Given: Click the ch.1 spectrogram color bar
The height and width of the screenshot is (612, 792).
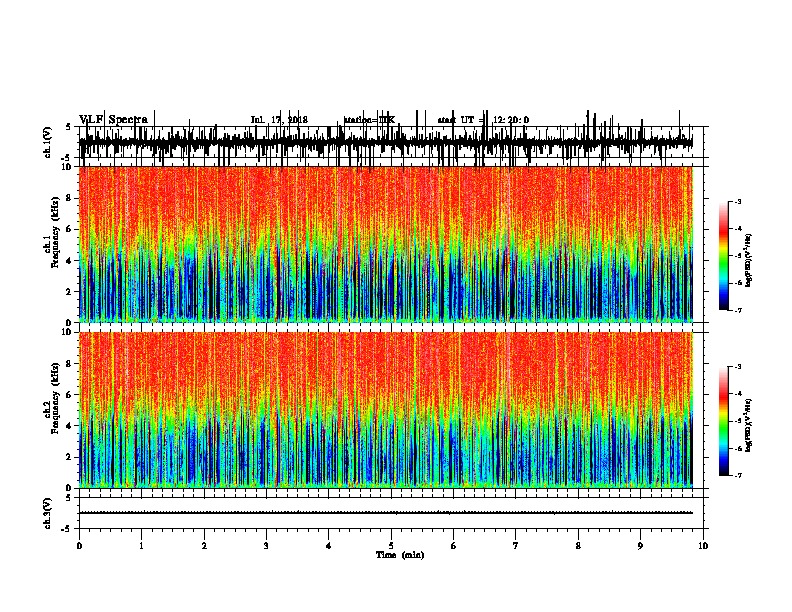Looking at the screenshot, I should tap(724, 256).
